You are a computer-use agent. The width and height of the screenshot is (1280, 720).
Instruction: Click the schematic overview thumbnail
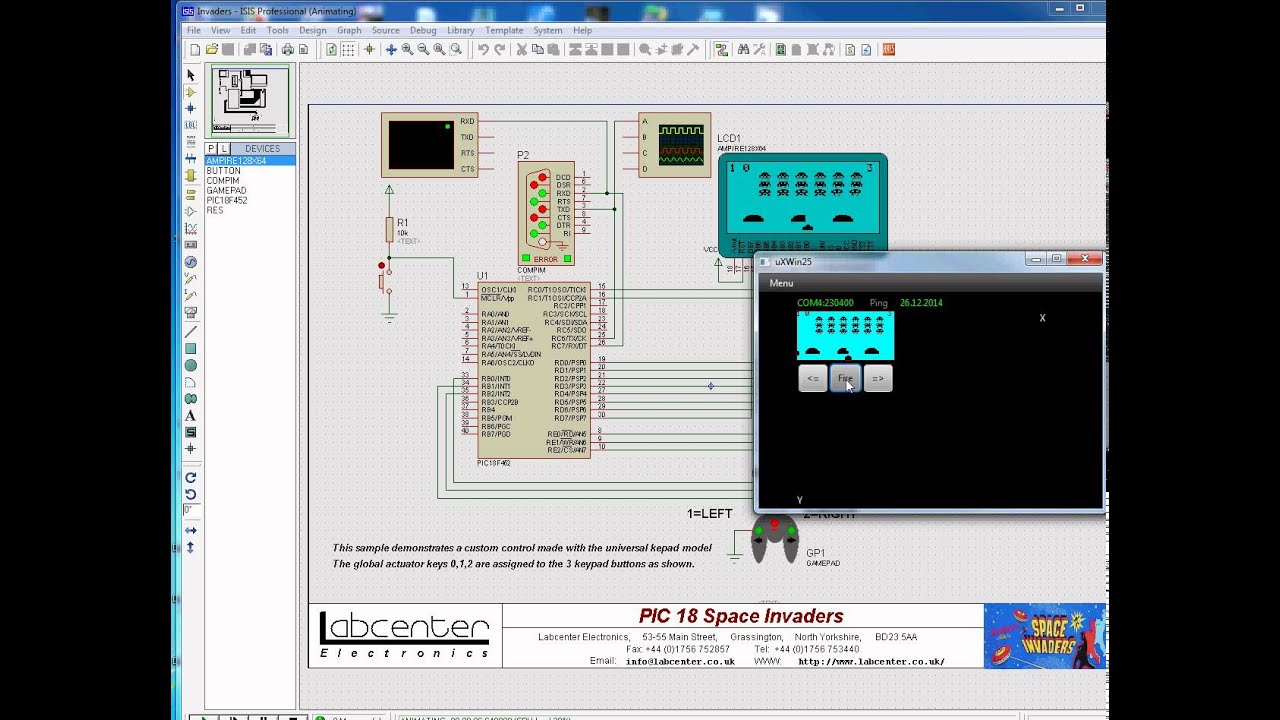click(249, 101)
